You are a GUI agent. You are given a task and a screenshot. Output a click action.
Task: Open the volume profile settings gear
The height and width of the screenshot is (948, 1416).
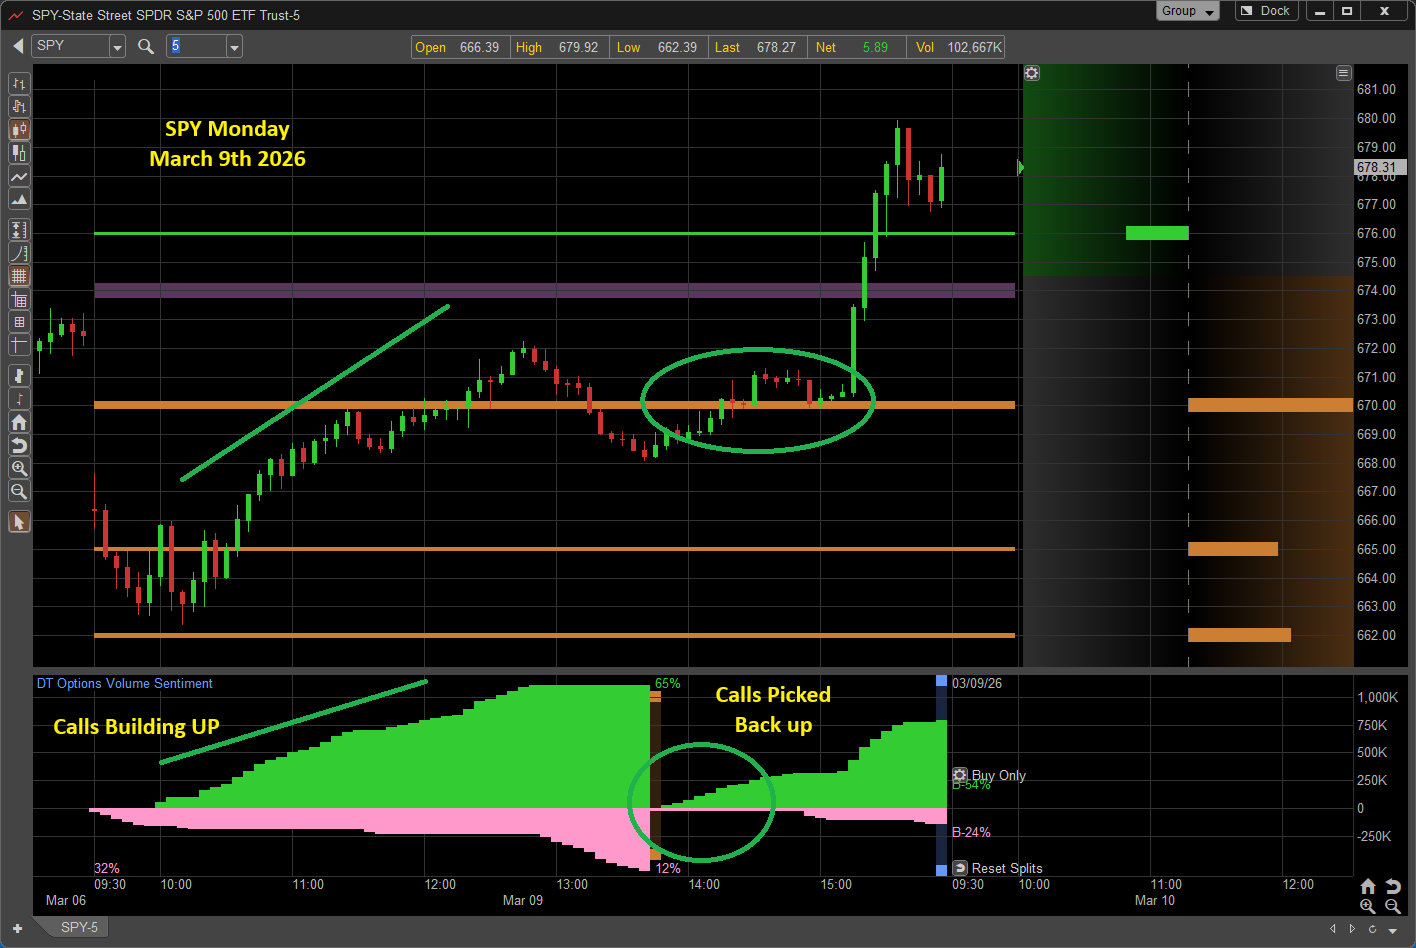tap(1032, 73)
